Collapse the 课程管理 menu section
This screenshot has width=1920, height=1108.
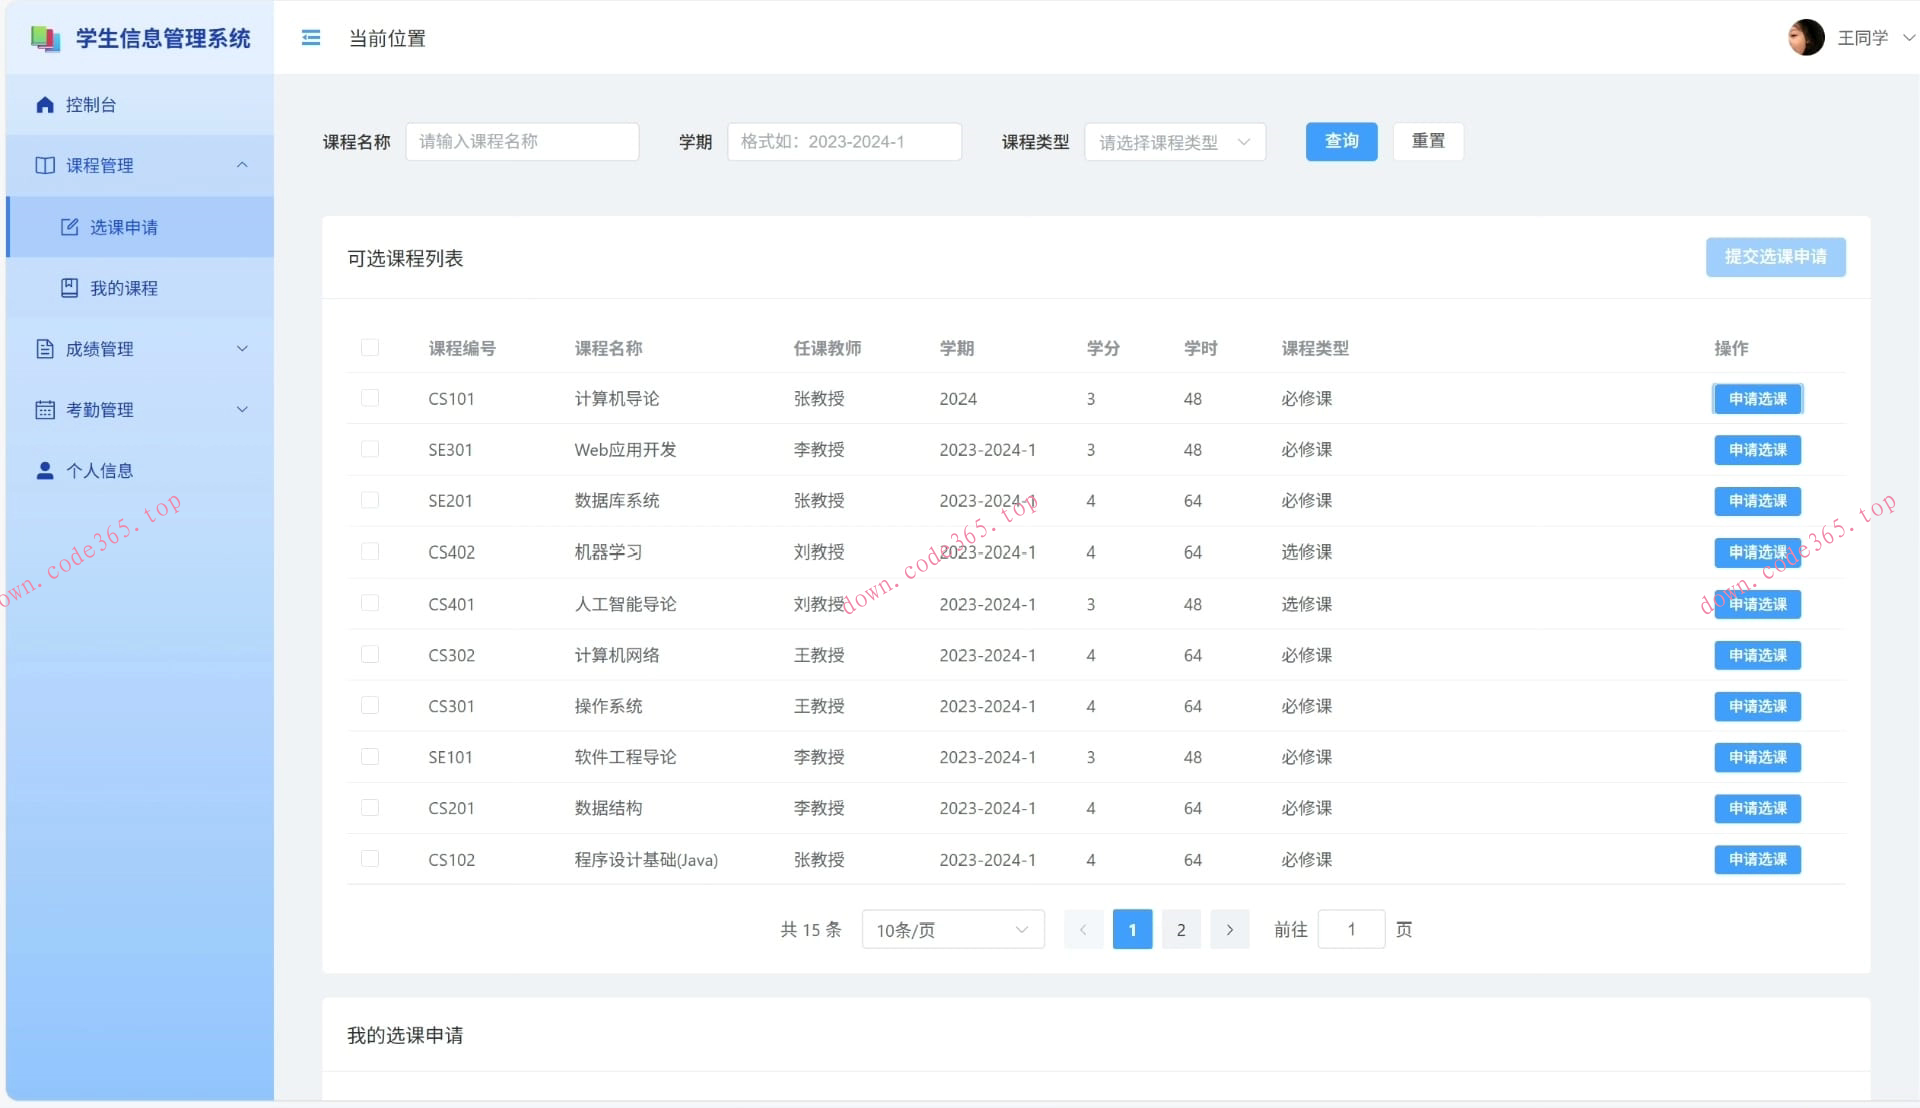coord(242,165)
